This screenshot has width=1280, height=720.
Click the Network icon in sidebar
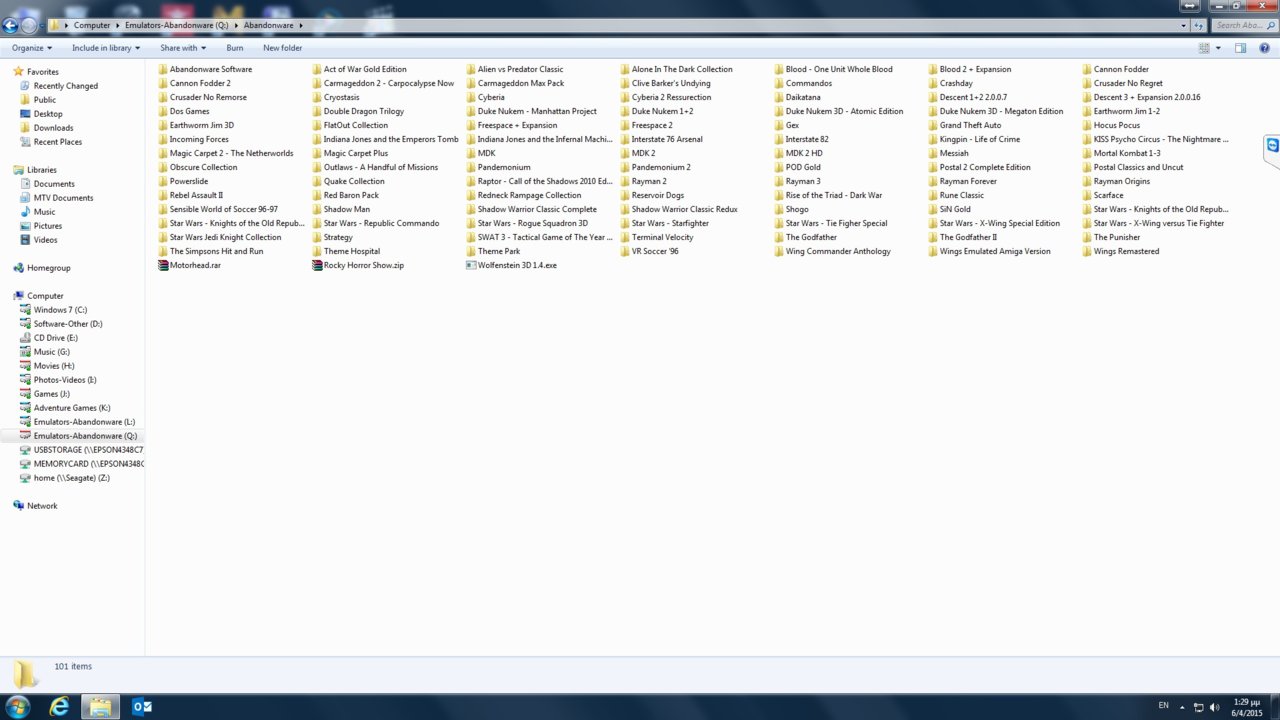click(x=18, y=506)
